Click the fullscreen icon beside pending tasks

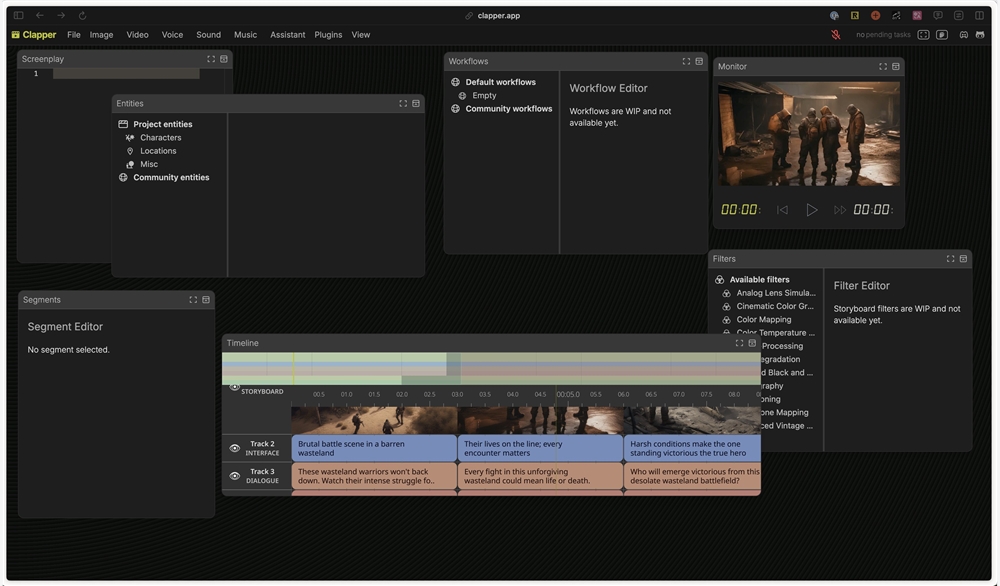(x=923, y=35)
